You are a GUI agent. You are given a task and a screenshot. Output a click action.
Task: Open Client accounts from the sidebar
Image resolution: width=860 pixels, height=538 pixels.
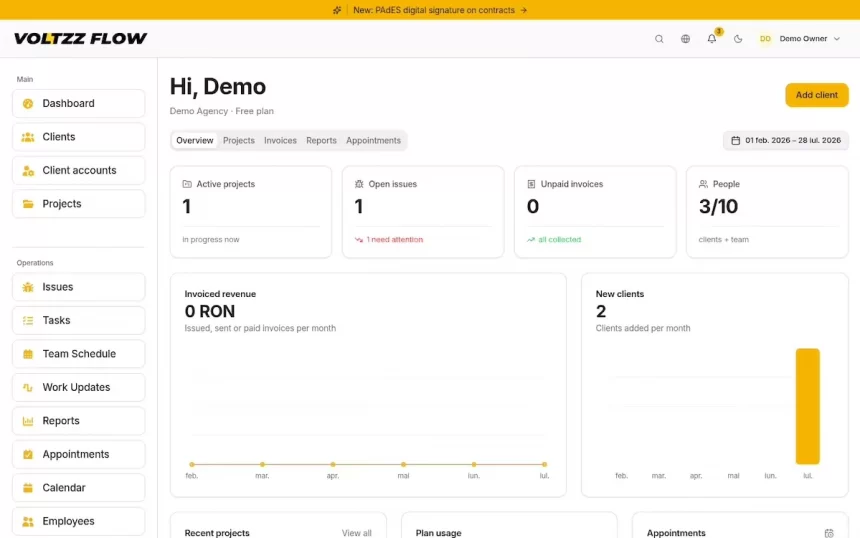[78, 171]
